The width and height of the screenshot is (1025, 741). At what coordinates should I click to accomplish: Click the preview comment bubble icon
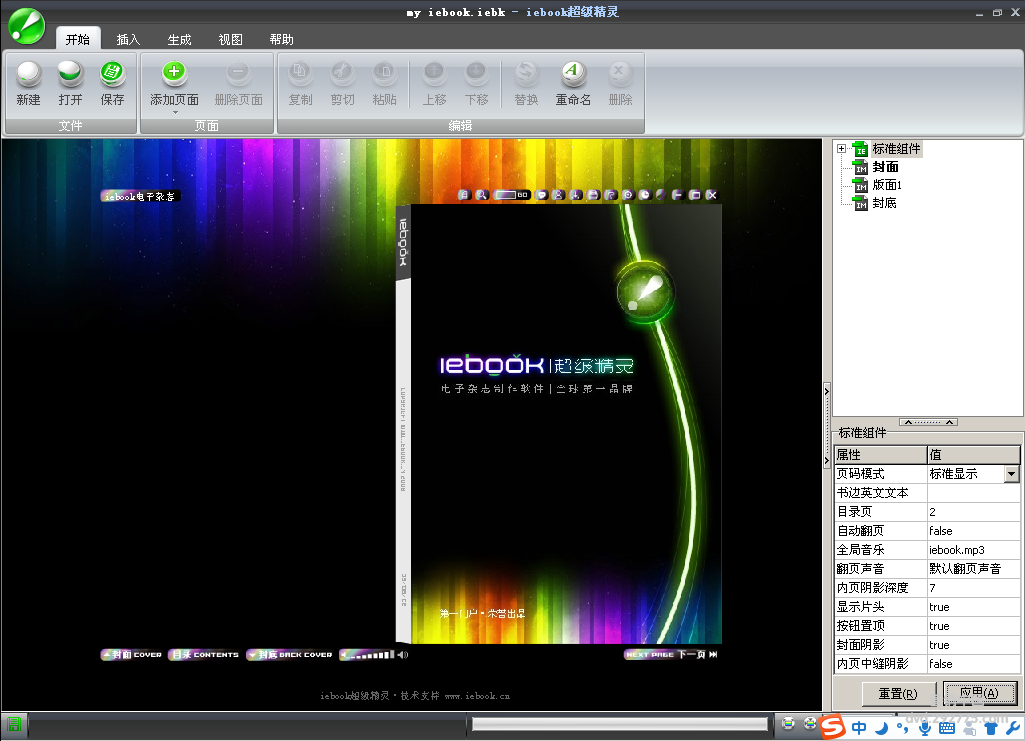click(x=541, y=195)
